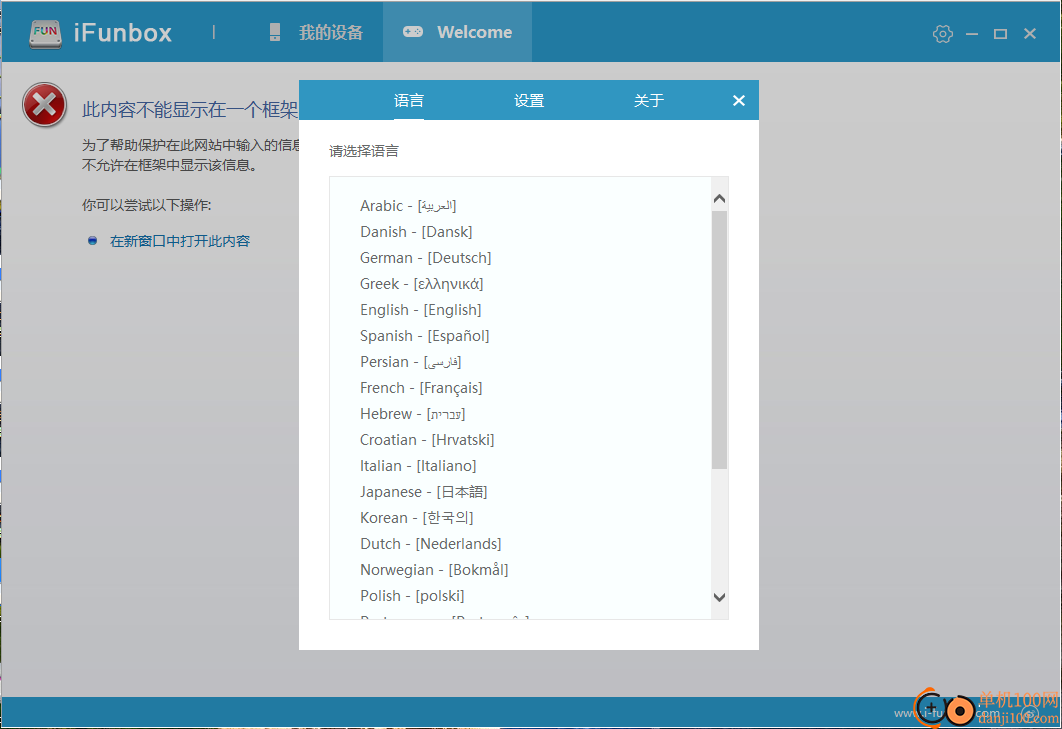Select English - [English] language
The height and width of the screenshot is (729, 1062).
[x=421, y=310]
